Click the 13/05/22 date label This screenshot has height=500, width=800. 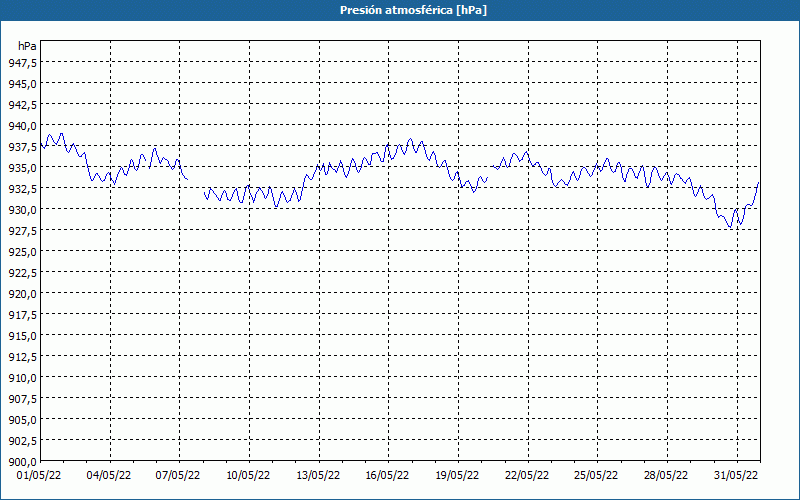tap(318, 476)
